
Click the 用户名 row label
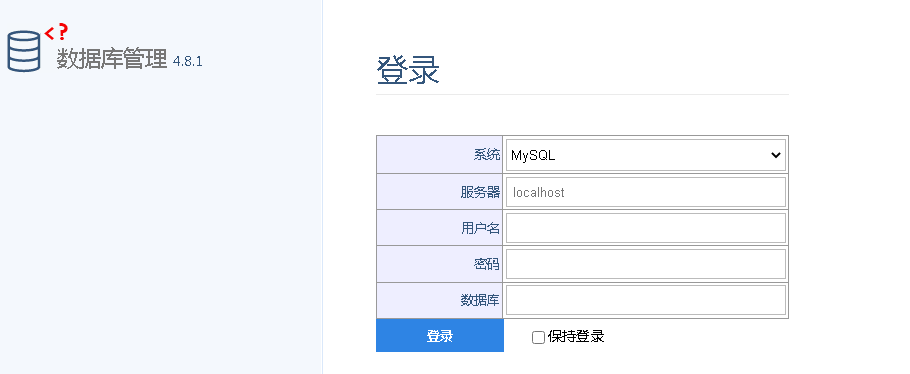[480, 229]
